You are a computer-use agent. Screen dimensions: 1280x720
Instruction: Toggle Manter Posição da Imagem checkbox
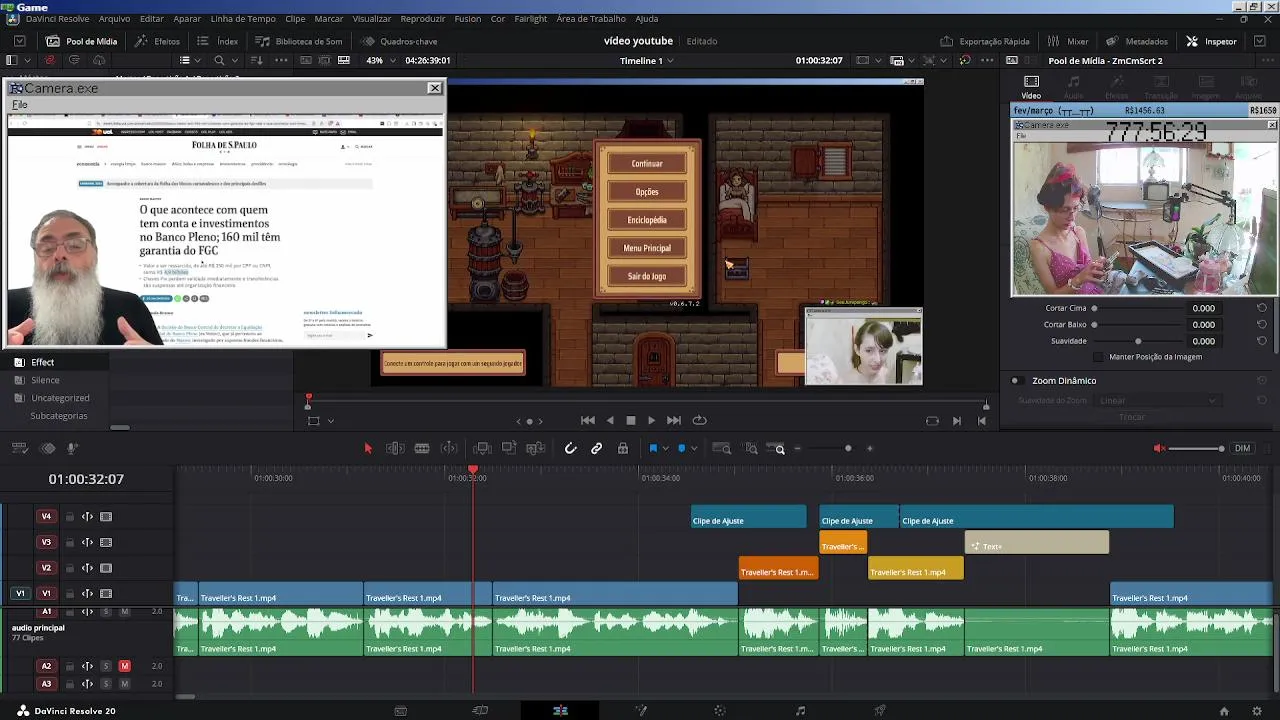click(x=1099, y=357)
